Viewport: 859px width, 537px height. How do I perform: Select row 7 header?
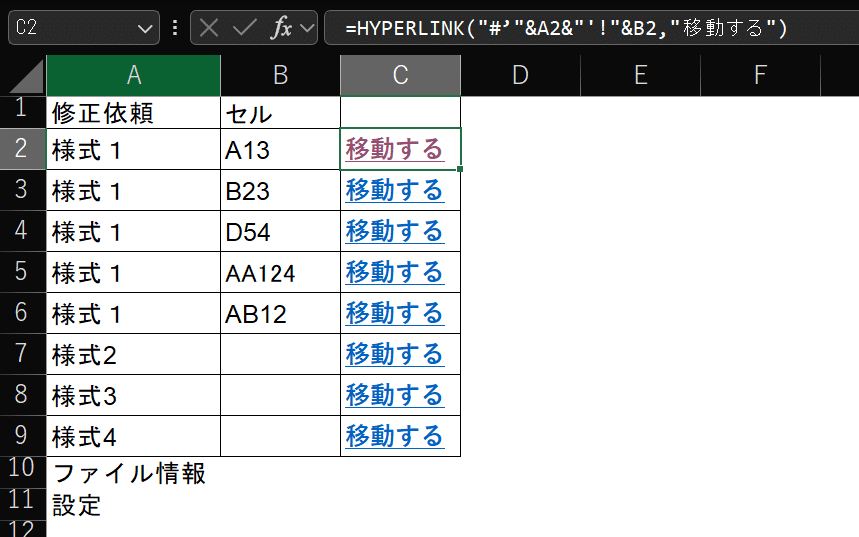point(23,353)
